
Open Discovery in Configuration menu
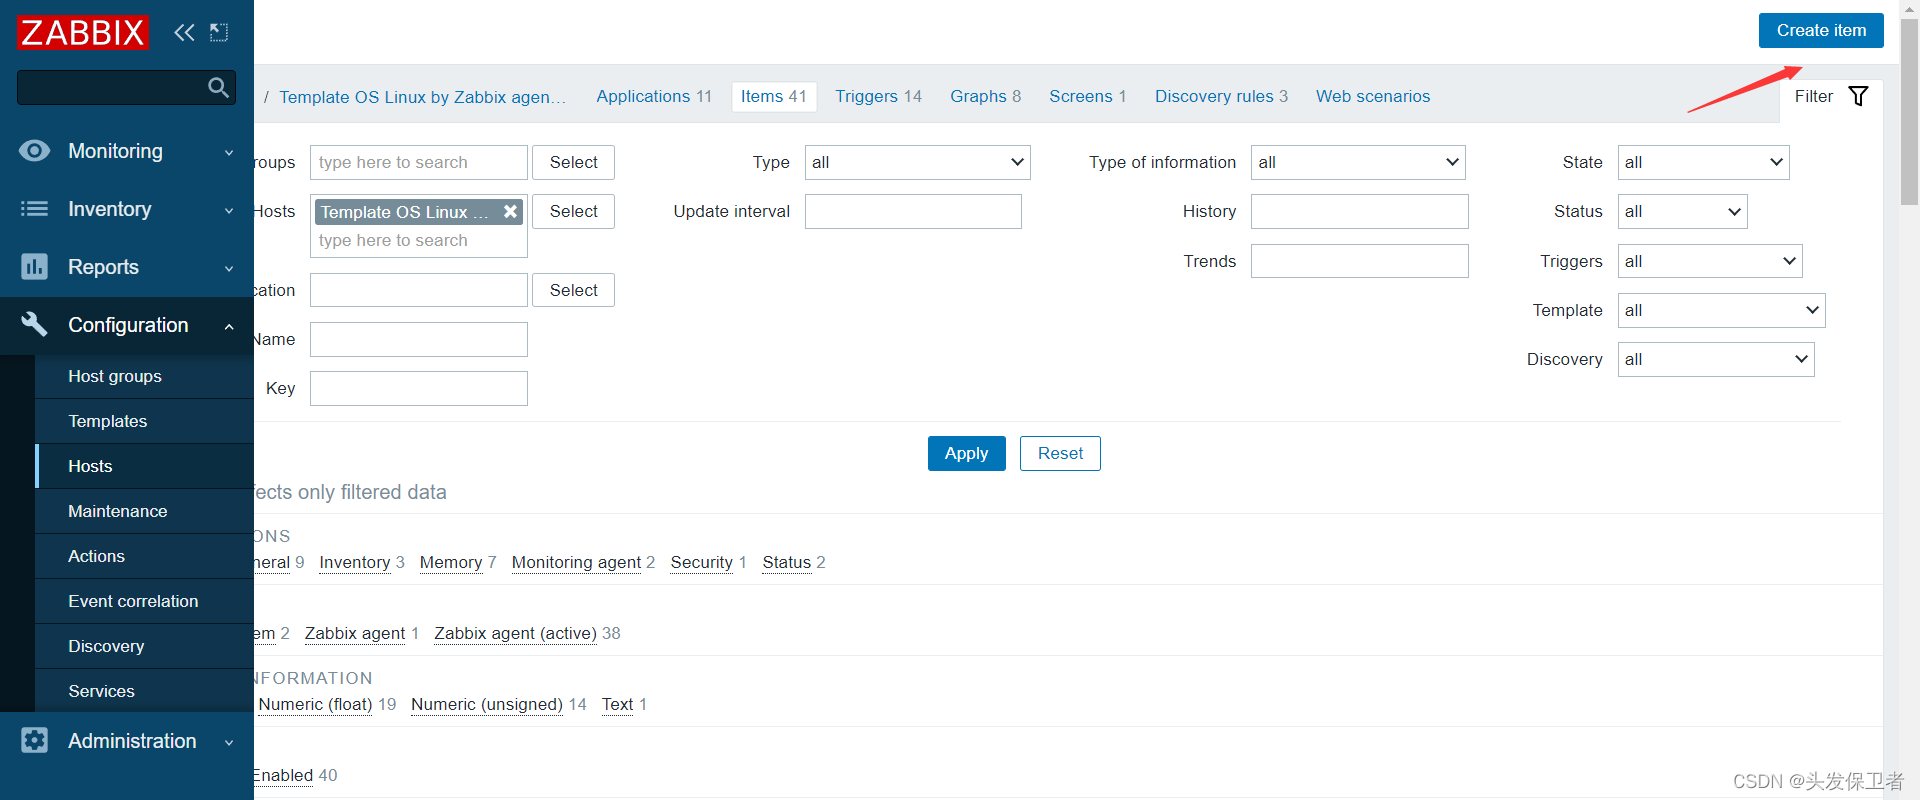coord(144,646)
